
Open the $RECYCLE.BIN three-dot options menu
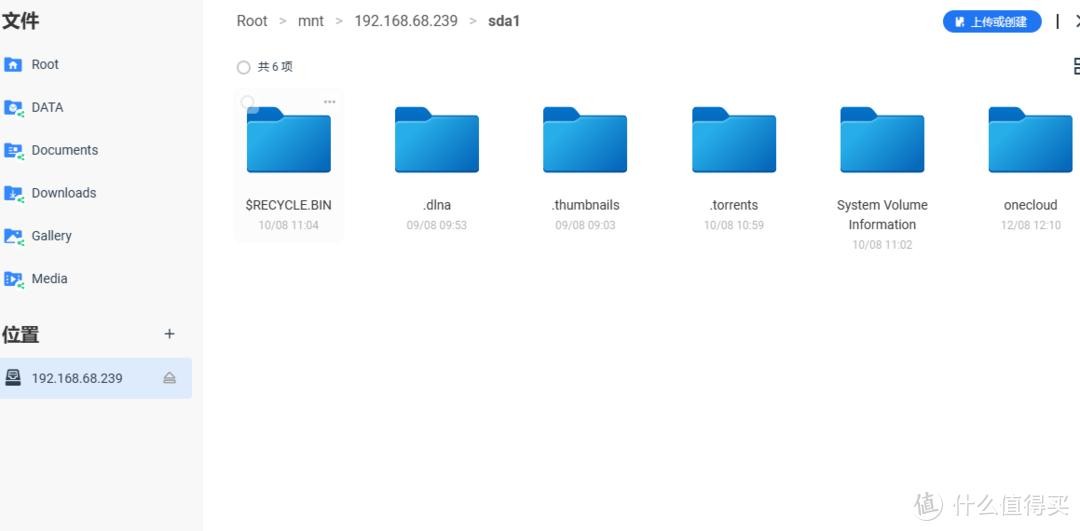point(329,102)
